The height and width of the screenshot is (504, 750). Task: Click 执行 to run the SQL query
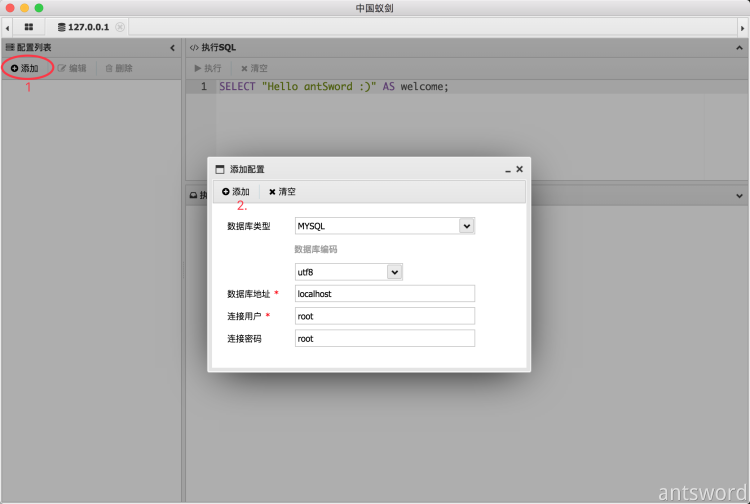(207, 68)
